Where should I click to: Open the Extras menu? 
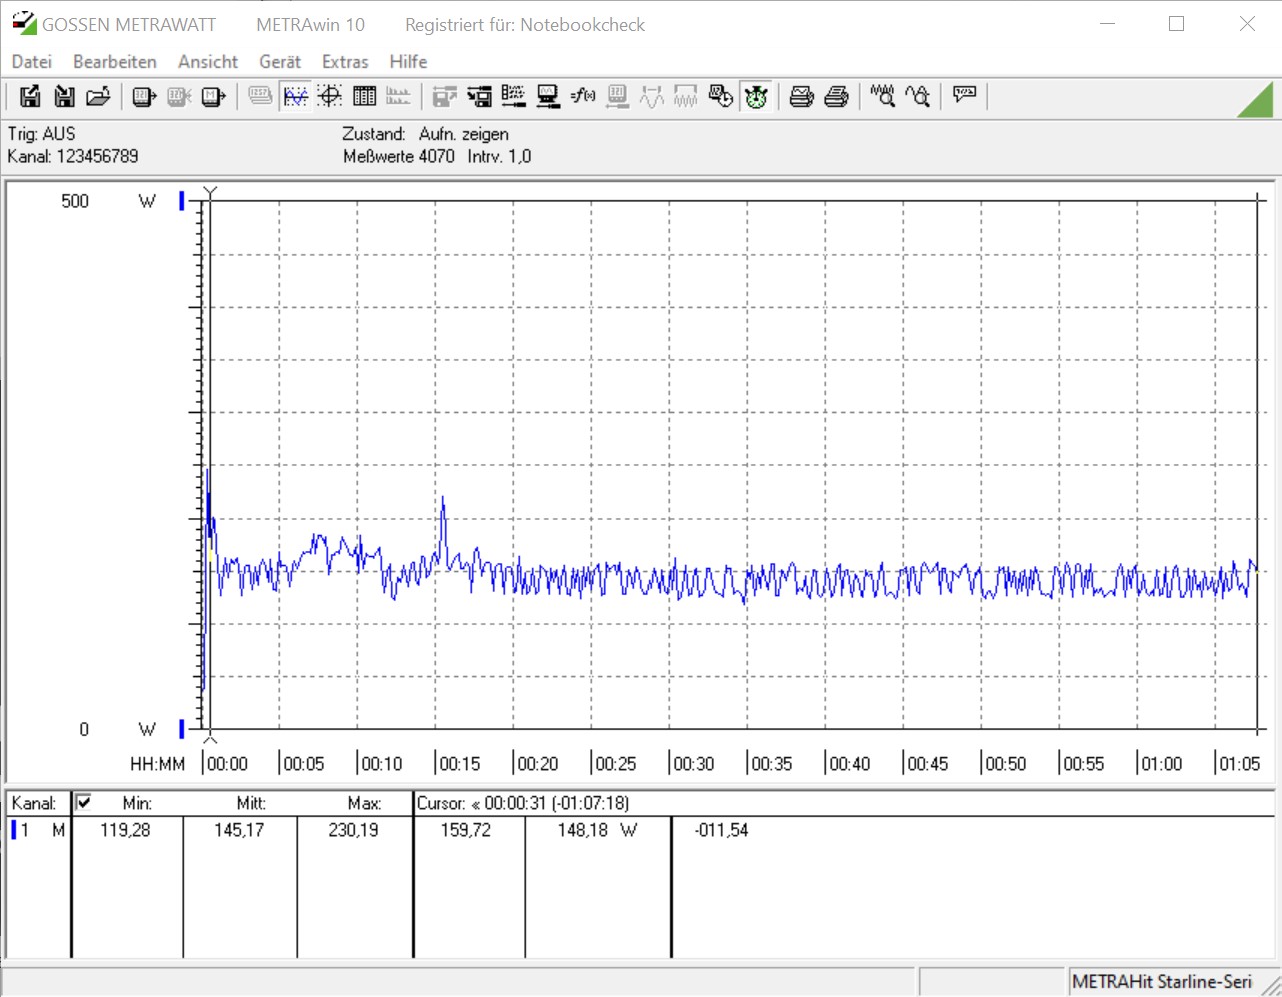point(345,62)
